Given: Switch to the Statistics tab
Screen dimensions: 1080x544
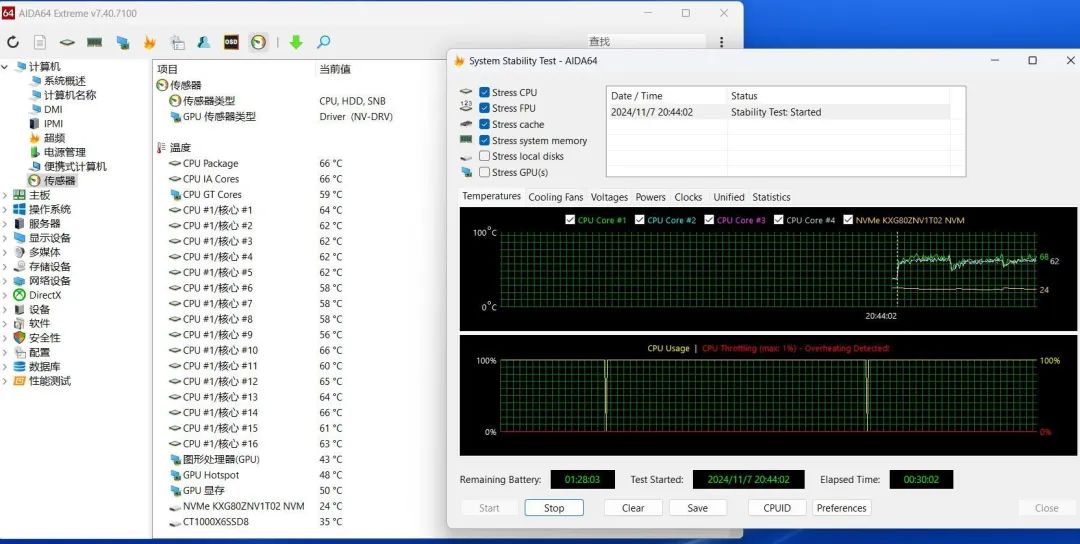Looking at the screenshot, I should point(771,197).
